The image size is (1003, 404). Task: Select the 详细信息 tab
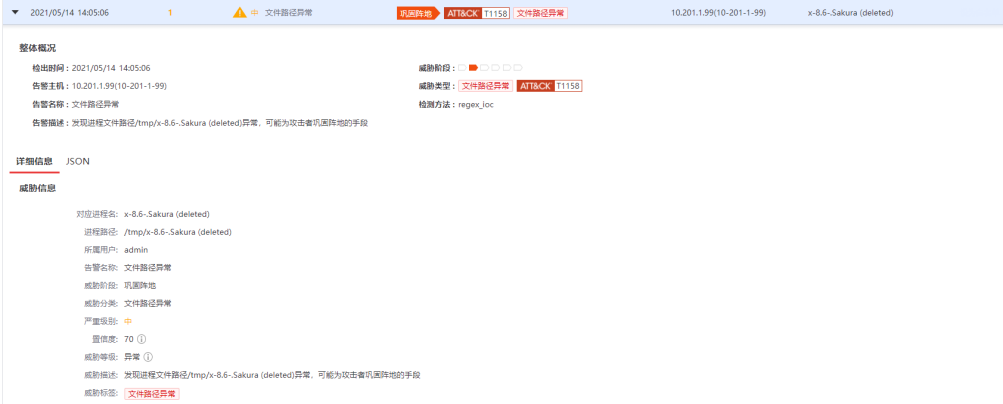click(x=34, y=161)
